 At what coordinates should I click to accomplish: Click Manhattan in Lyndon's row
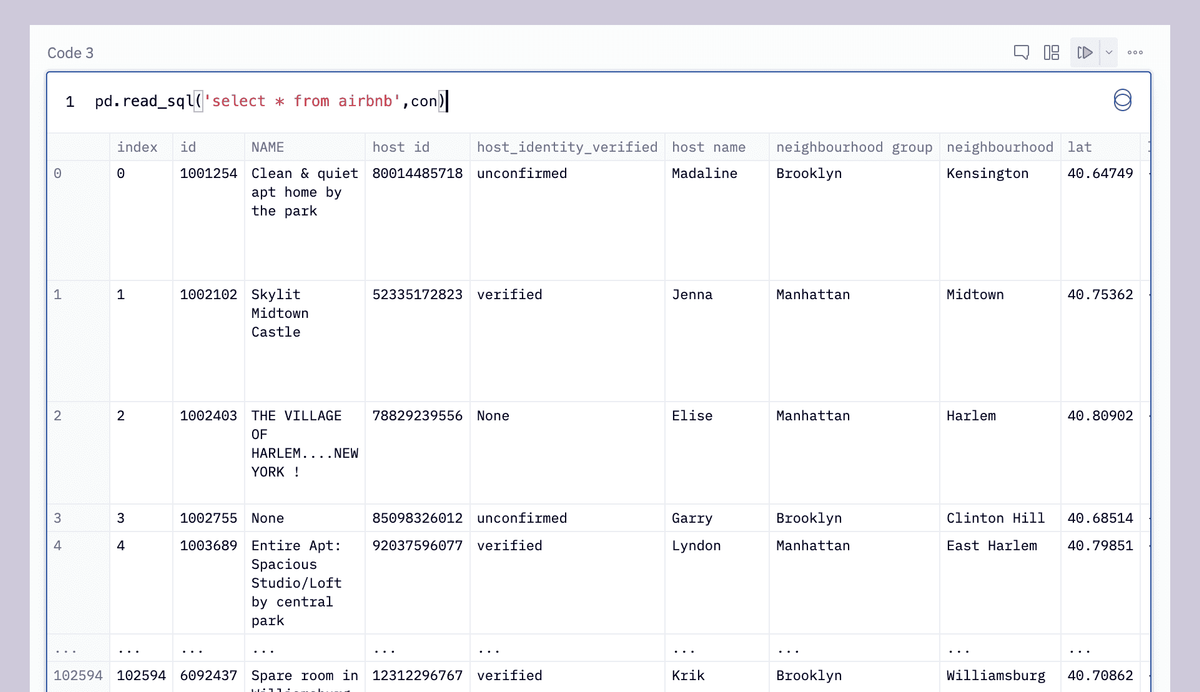tap(813, 545)
